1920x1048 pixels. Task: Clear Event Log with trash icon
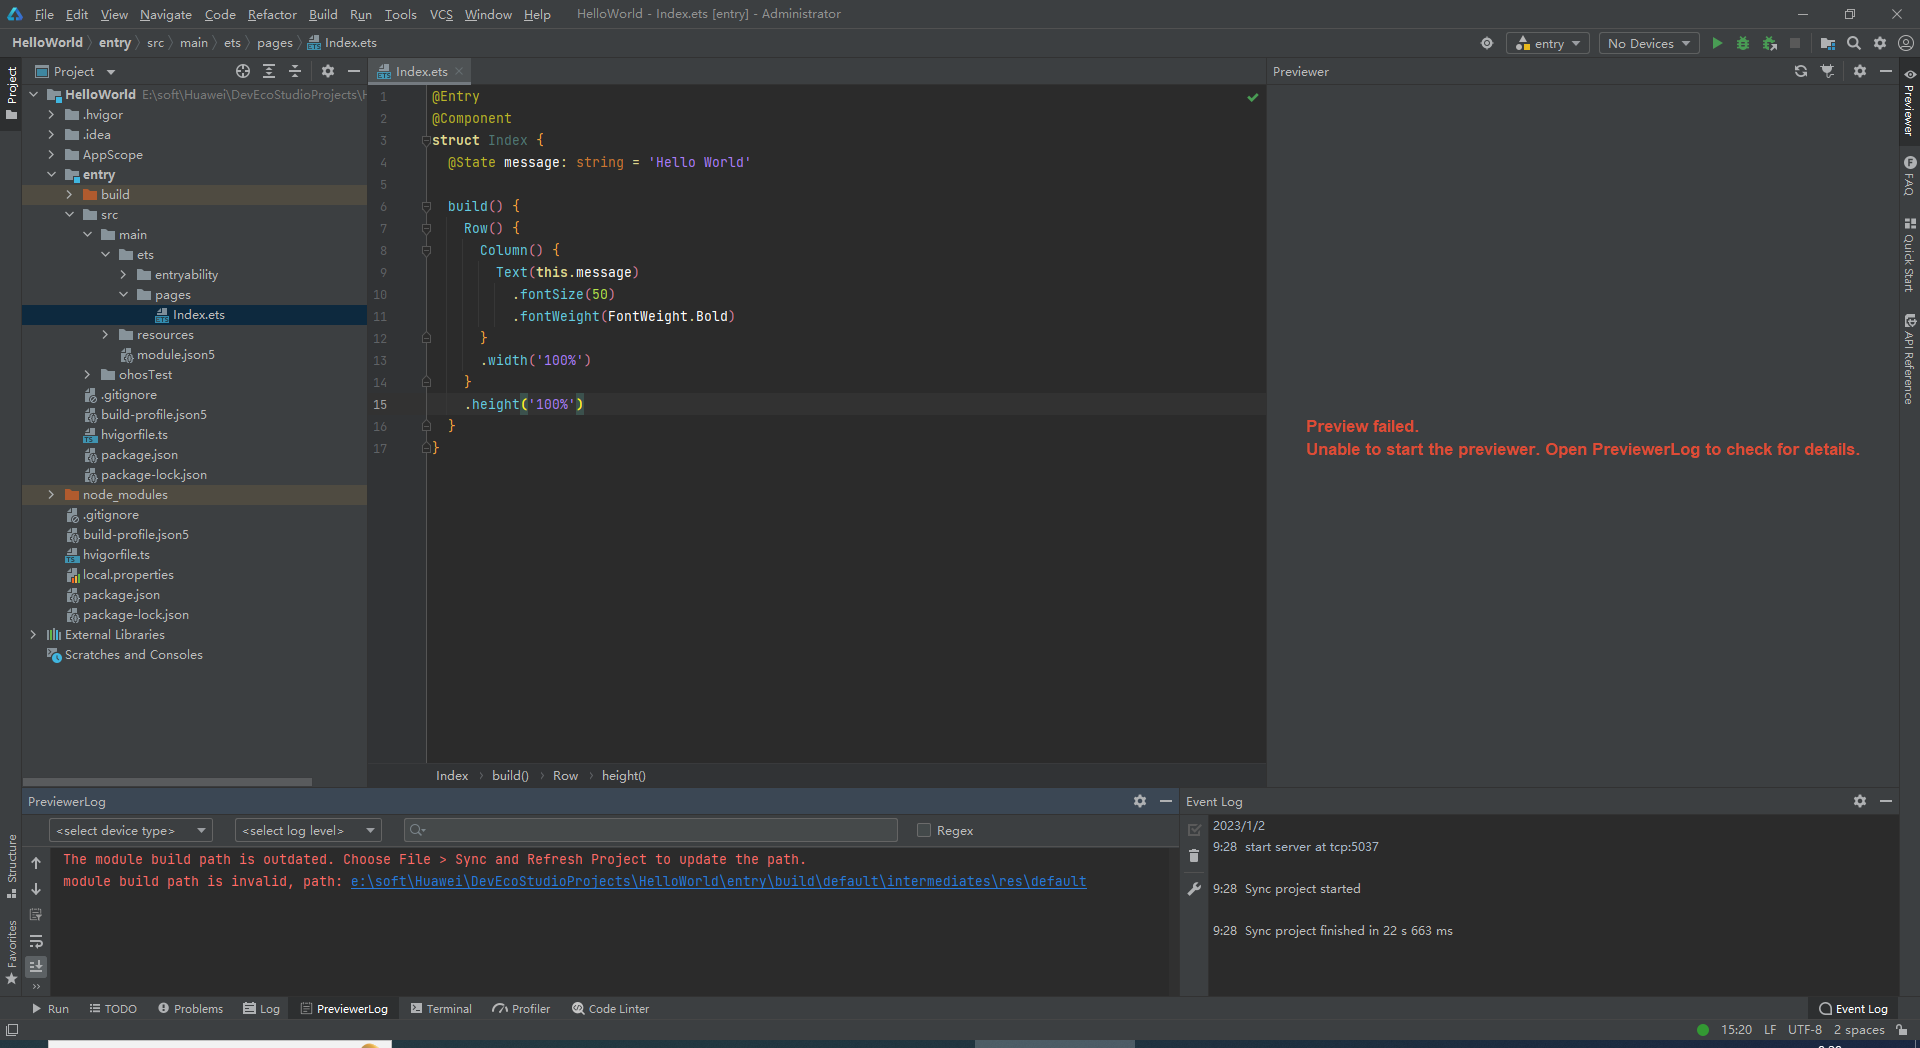tap(1194, 856)
